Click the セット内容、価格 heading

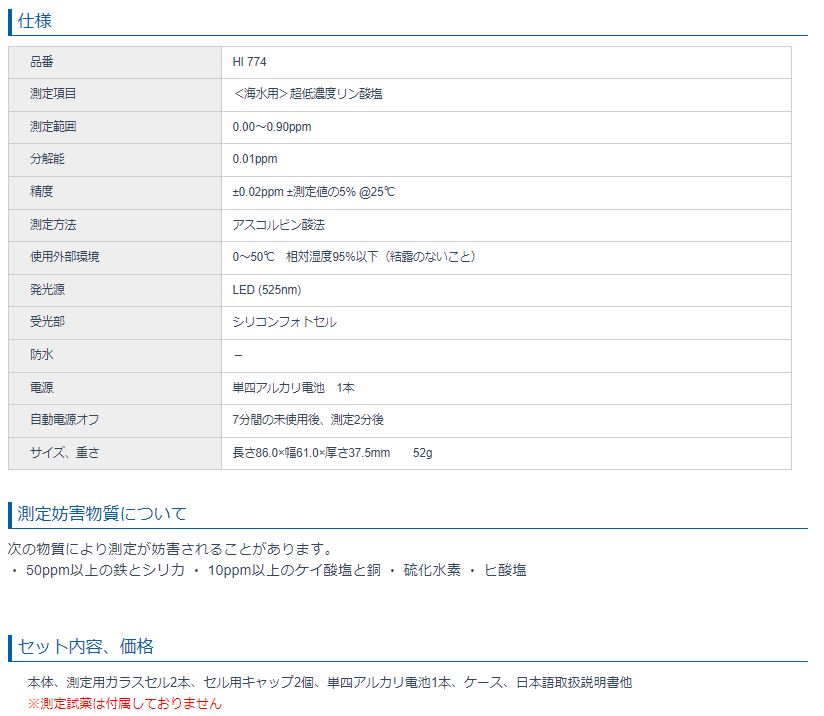tap(85, 646)
